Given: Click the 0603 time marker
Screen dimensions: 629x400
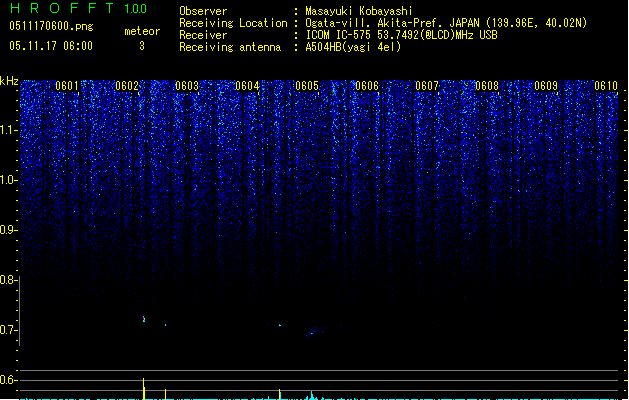Looking at the screenshot, I should coord(187,86).
